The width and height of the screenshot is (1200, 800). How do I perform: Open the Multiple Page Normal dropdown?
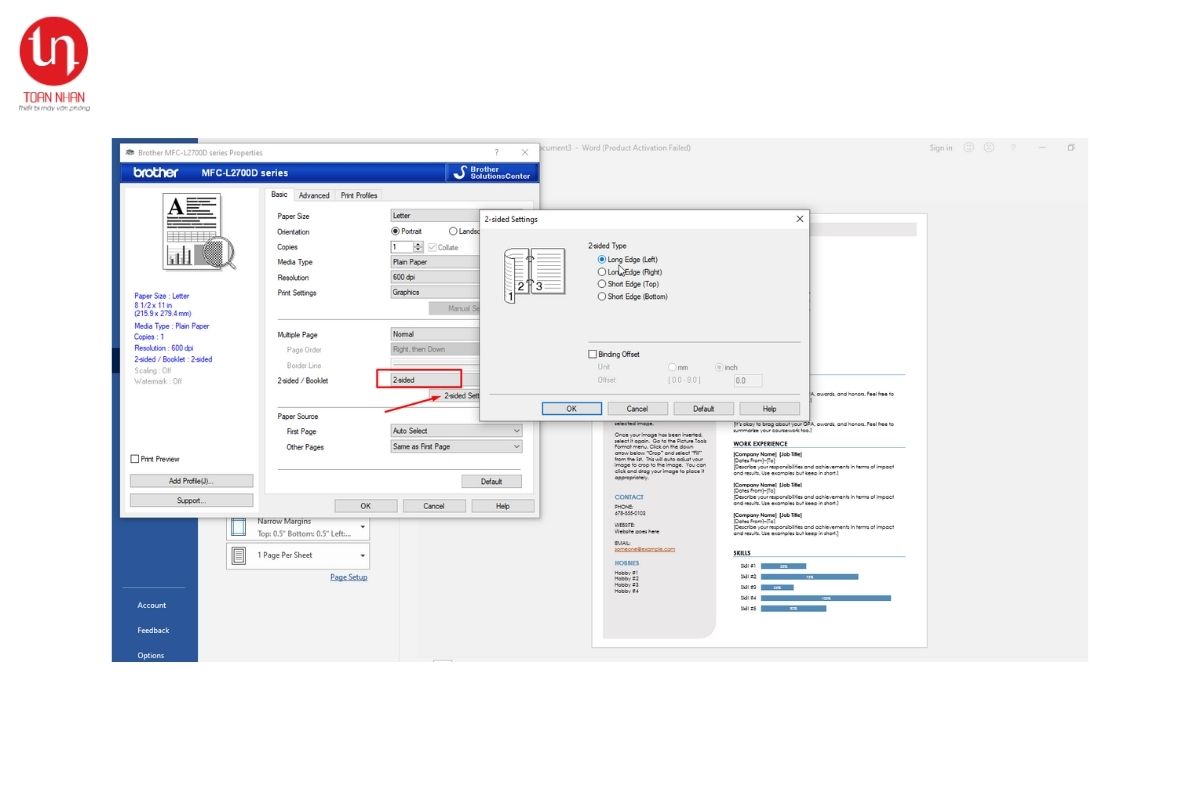pyautogui.click(x=435, y=334)
